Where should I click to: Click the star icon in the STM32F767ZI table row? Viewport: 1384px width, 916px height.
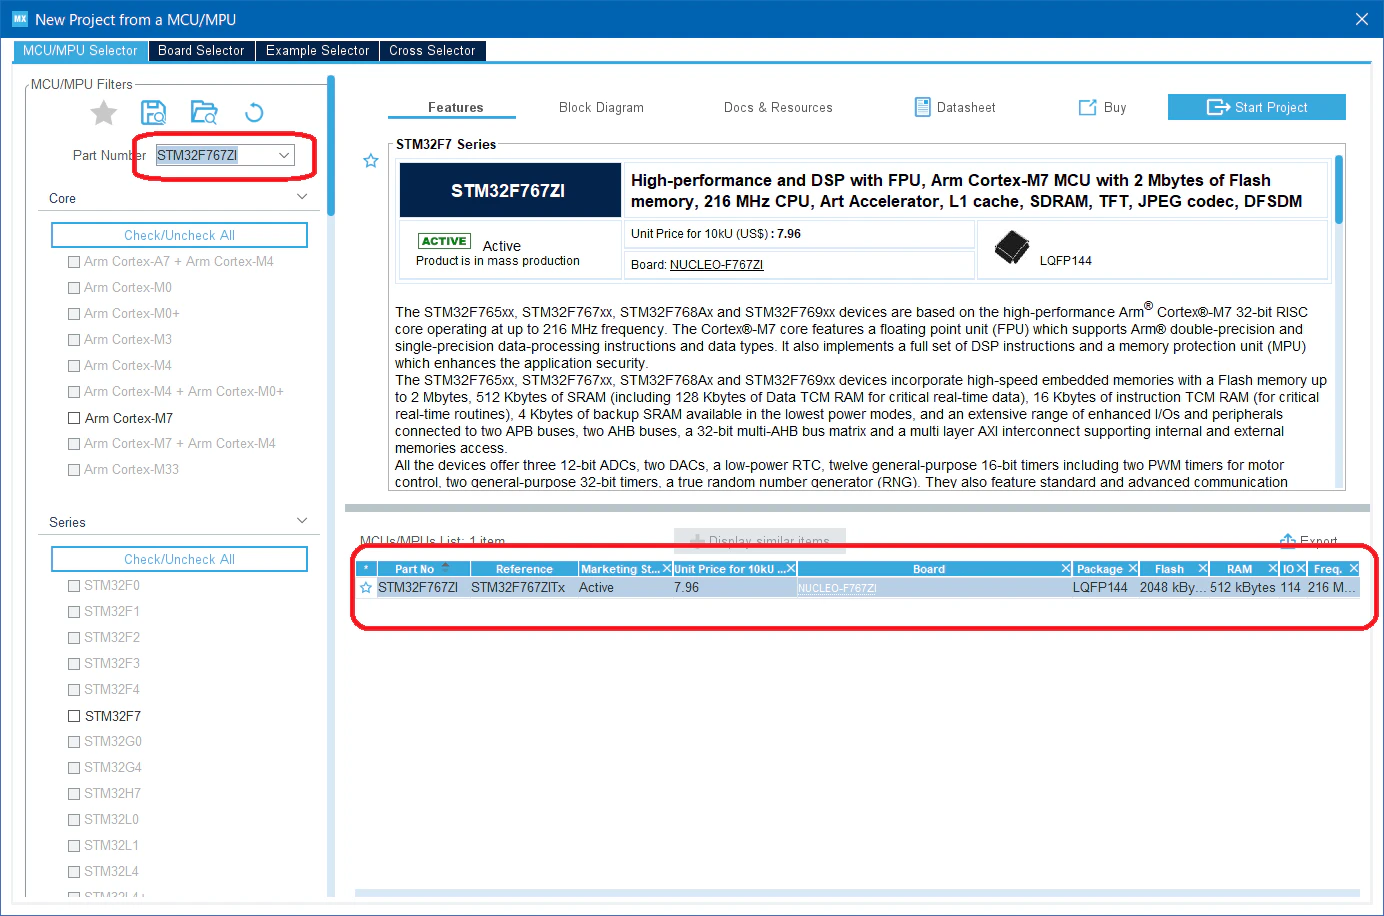coord(366,588)
